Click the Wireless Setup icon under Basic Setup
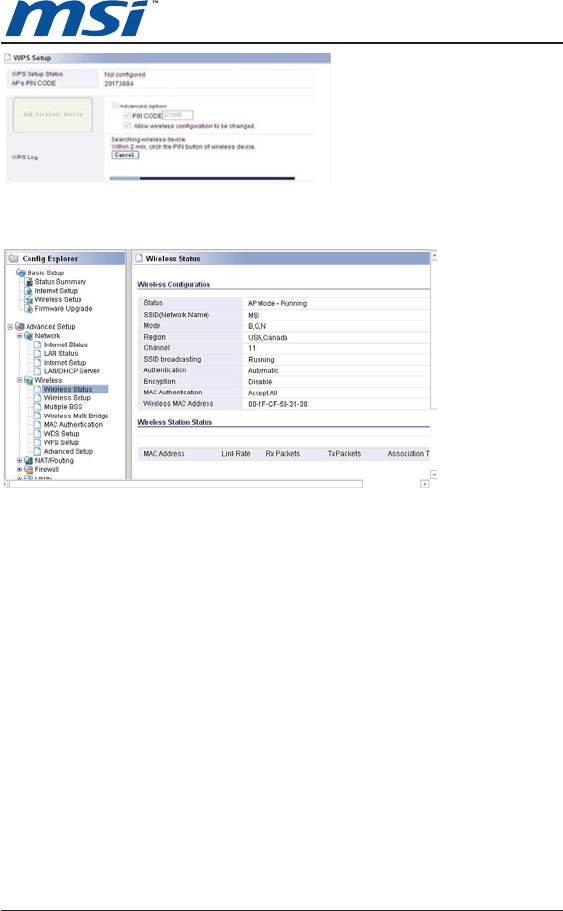Screen dimensions: 563x911 click(28, 300)
